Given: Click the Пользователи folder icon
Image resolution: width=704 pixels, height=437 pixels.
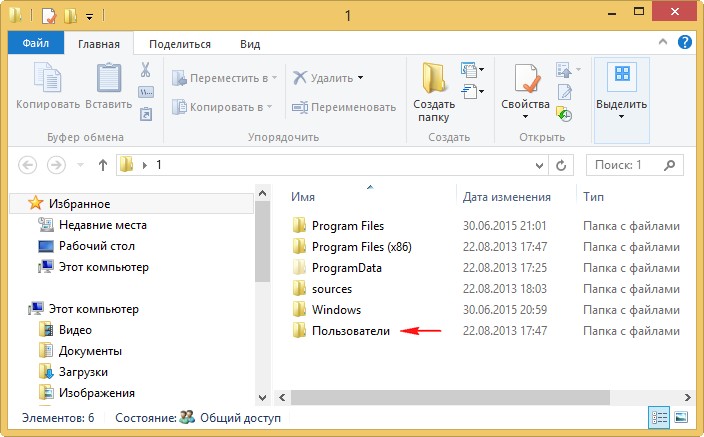Looking at the screenshot, I should (299, 331).
